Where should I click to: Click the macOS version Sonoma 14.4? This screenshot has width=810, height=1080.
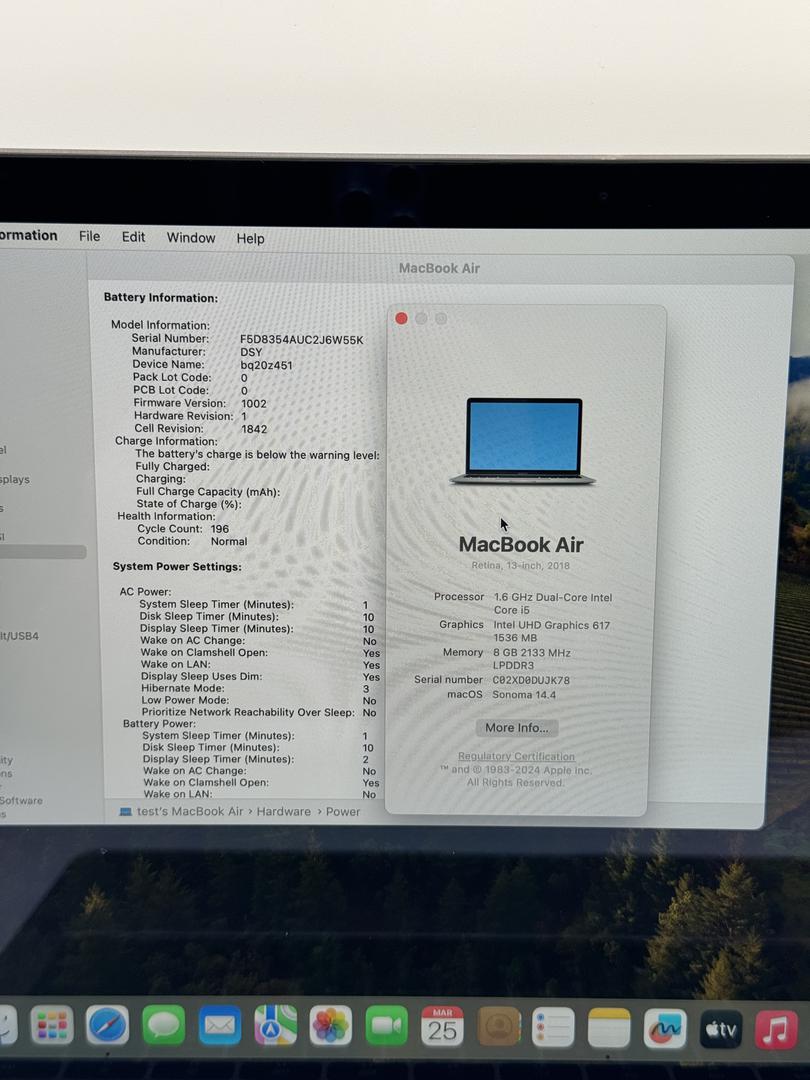(x=524, y=695)
